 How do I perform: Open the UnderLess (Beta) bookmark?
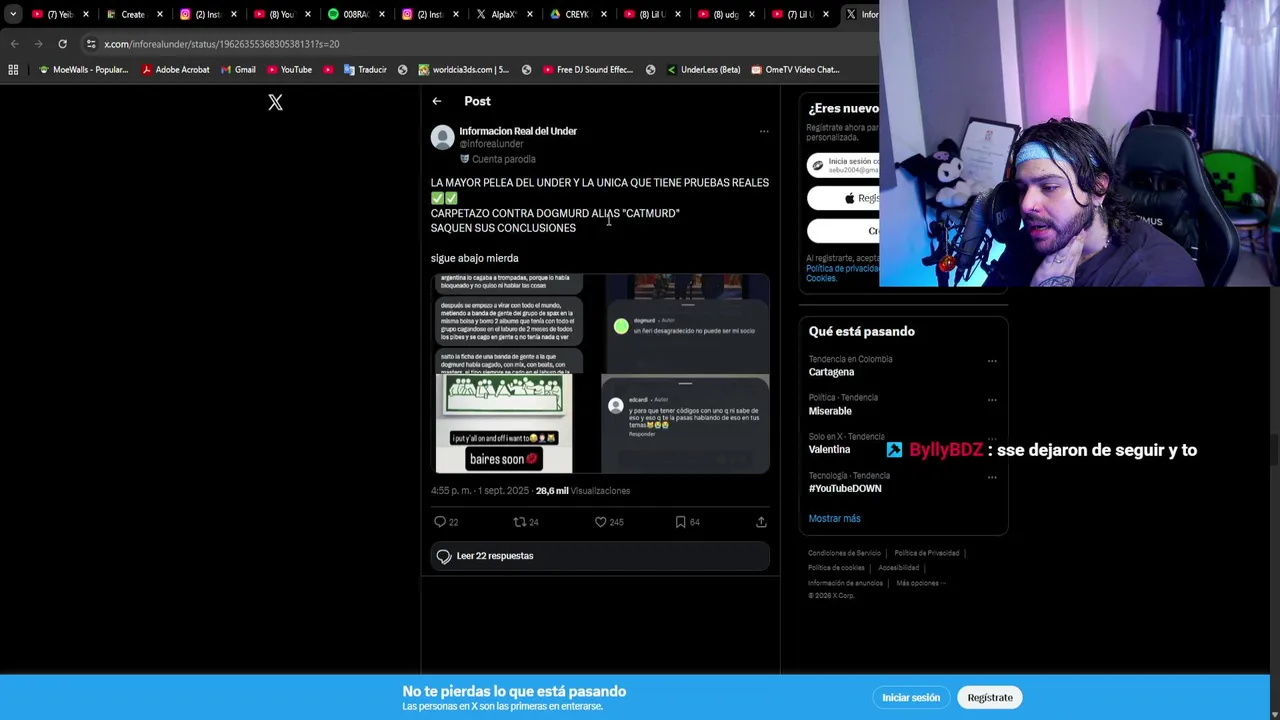tap(703, 70)
